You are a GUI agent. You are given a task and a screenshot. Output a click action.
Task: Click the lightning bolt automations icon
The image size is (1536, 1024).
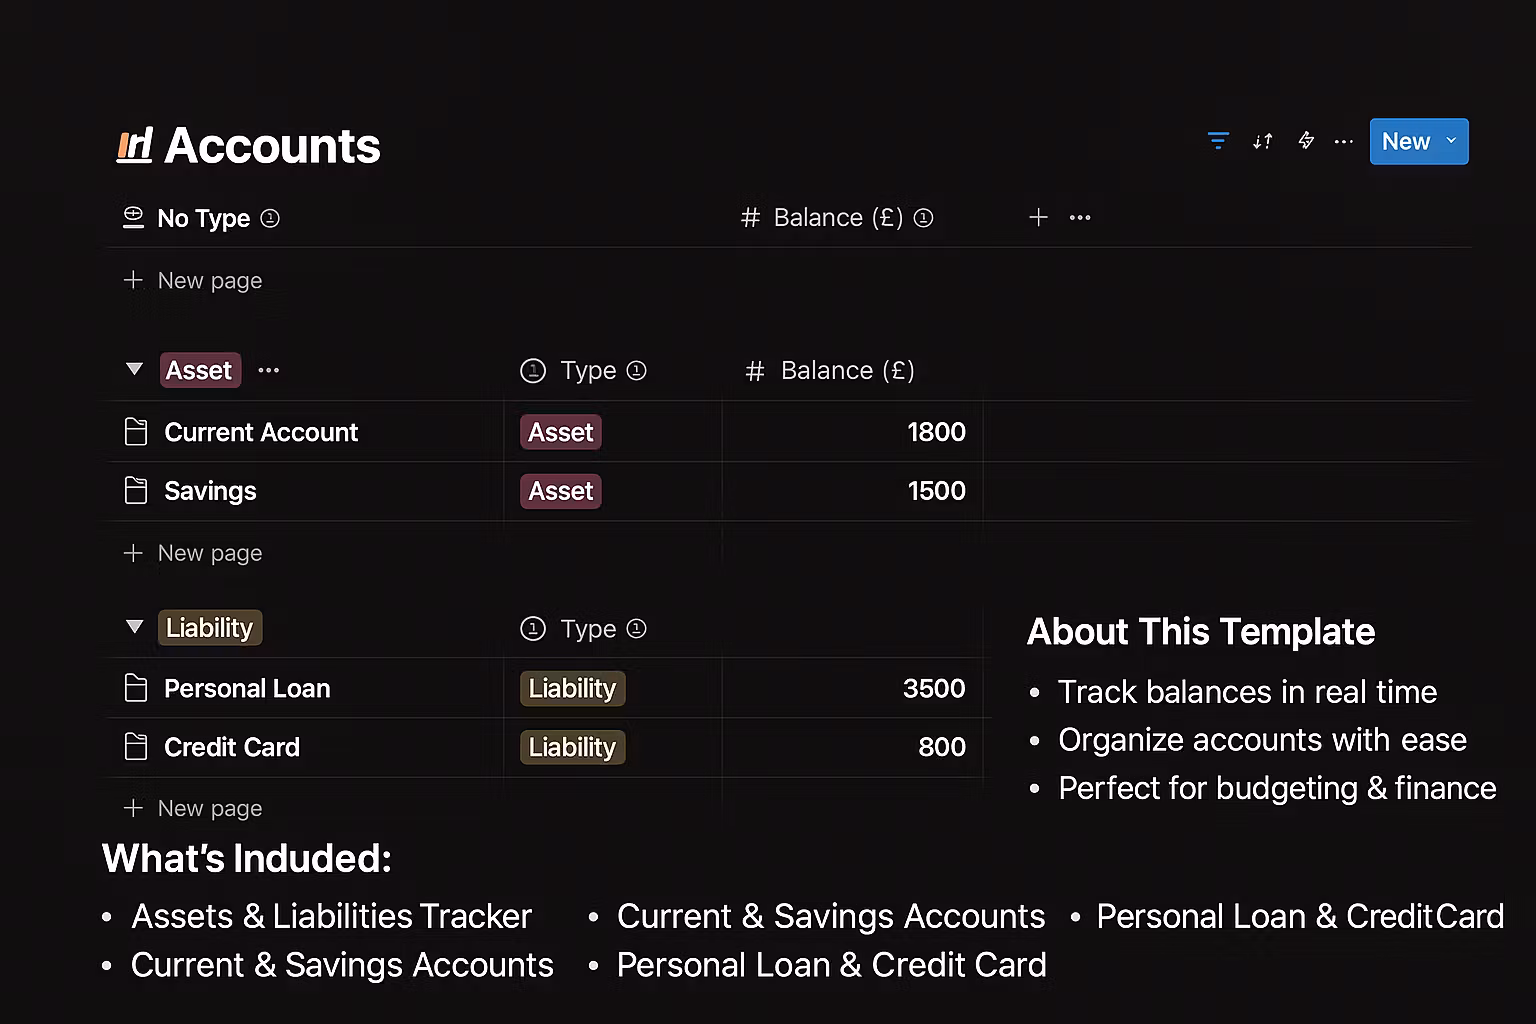[1306, 141]
